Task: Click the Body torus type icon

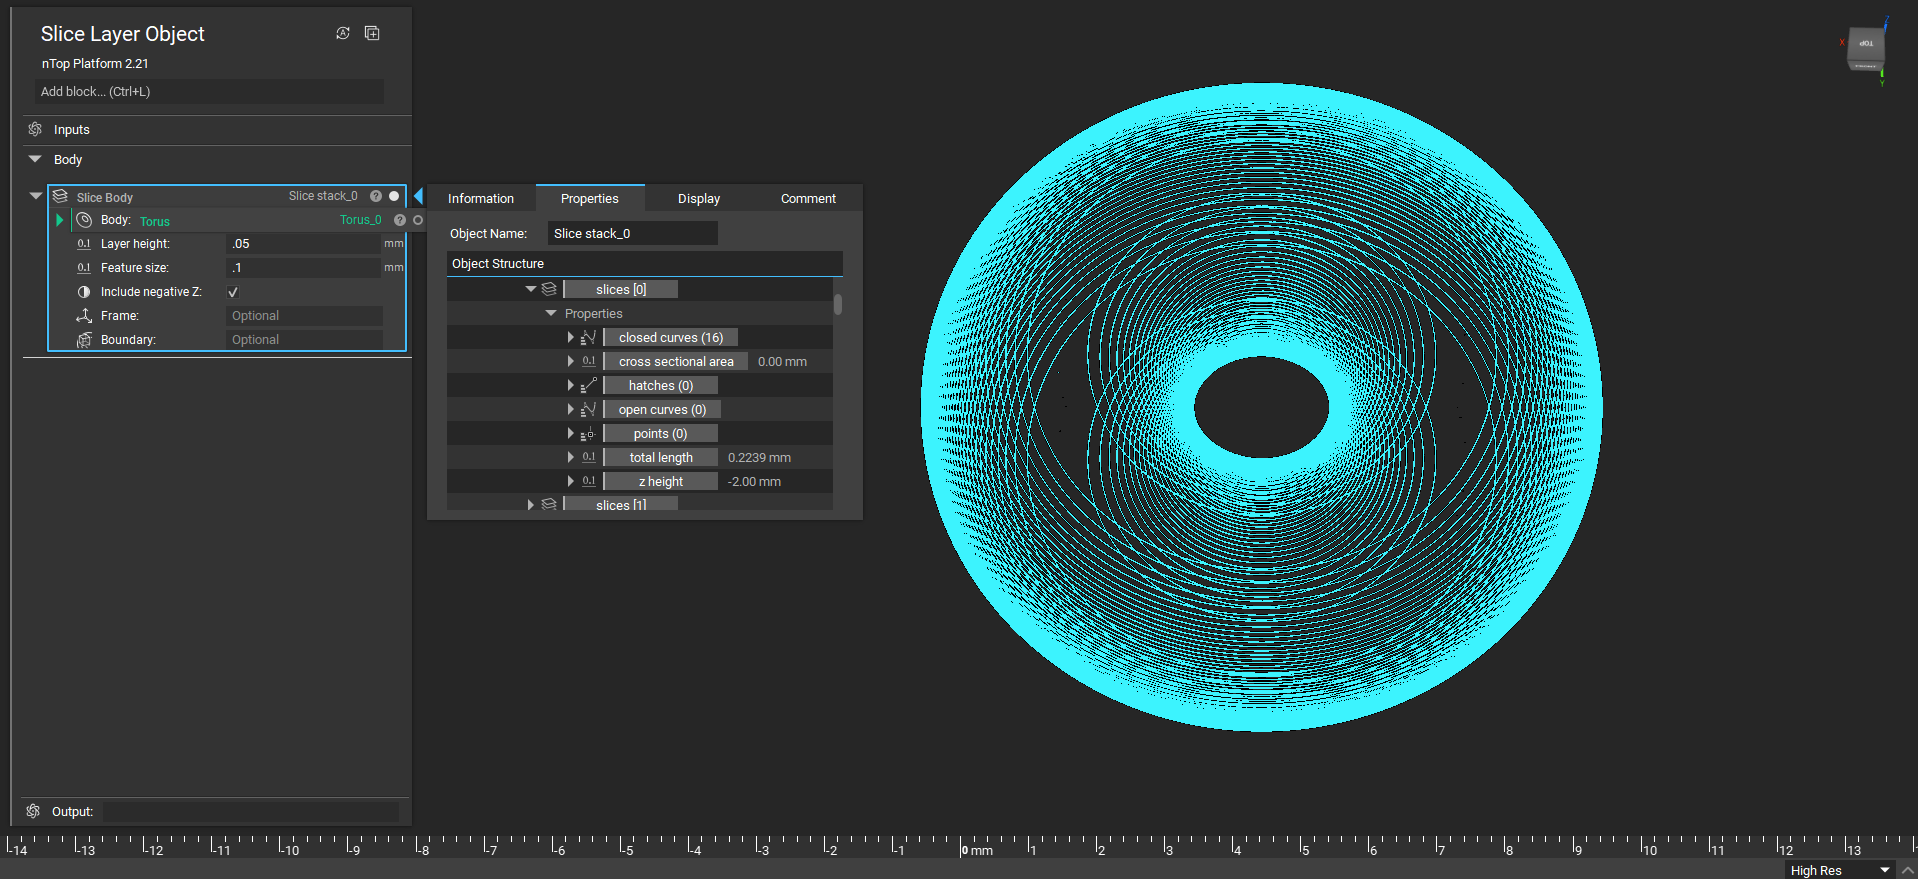Action: pos(85,220)
